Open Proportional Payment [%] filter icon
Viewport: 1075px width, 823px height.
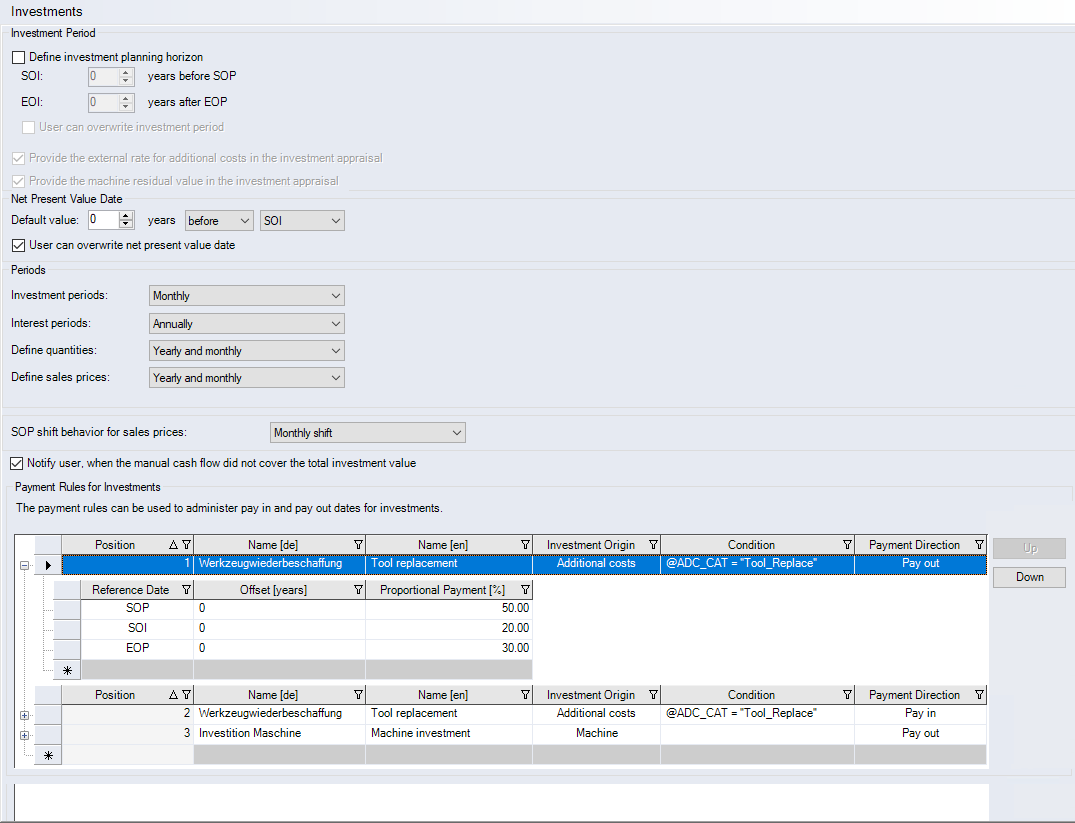coord(525,590)
